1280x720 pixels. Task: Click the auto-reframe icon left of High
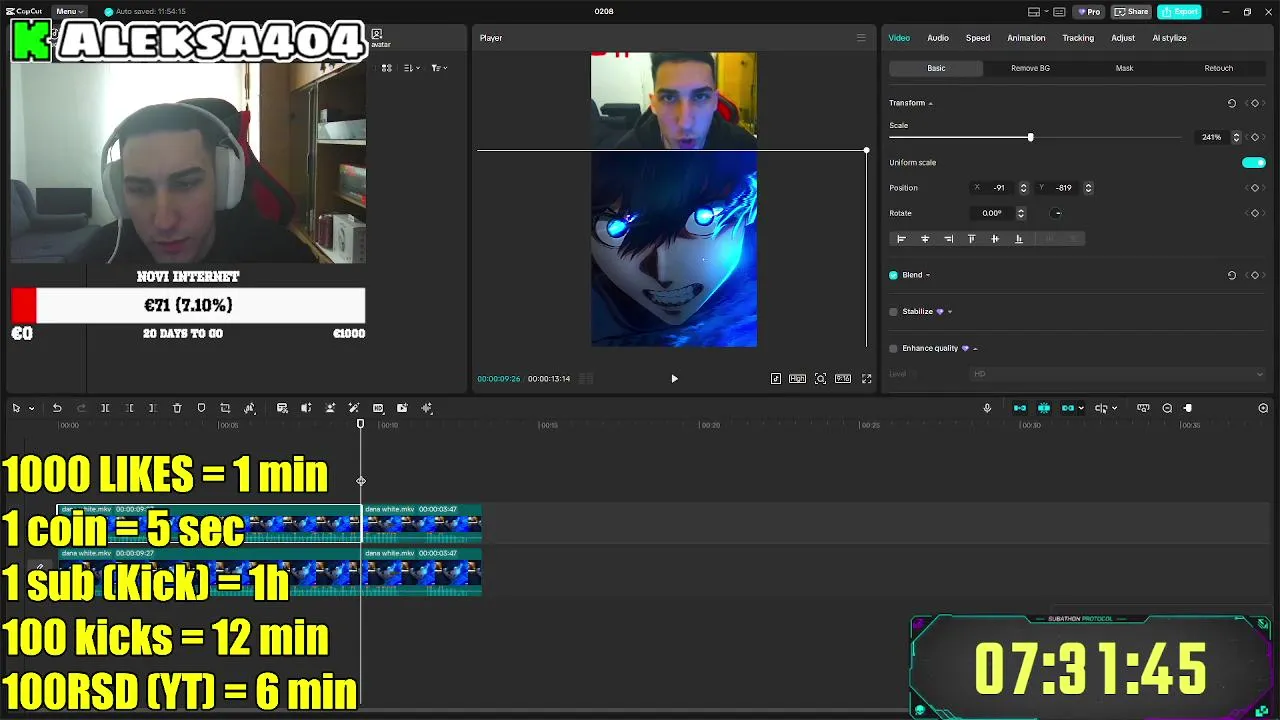(775, 379)
